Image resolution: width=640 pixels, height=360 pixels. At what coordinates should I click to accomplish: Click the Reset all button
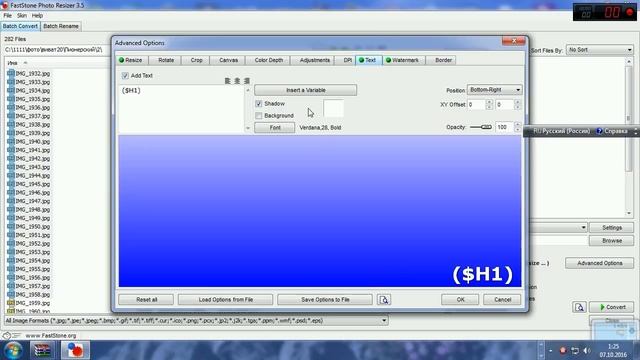(x=146, y=300)
